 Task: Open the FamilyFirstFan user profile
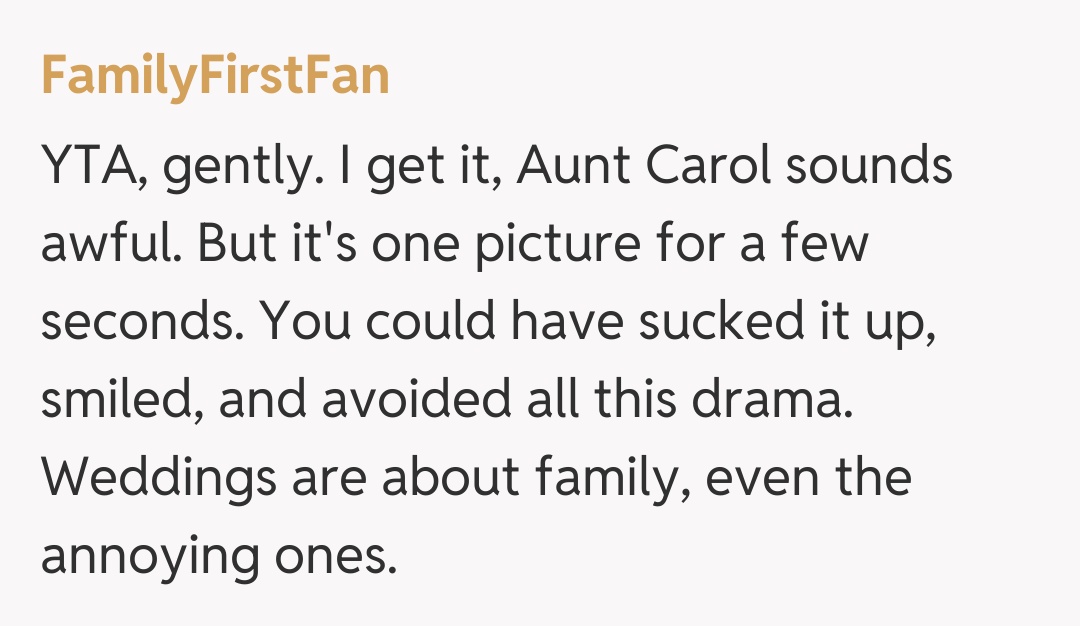tap(215, 76)
